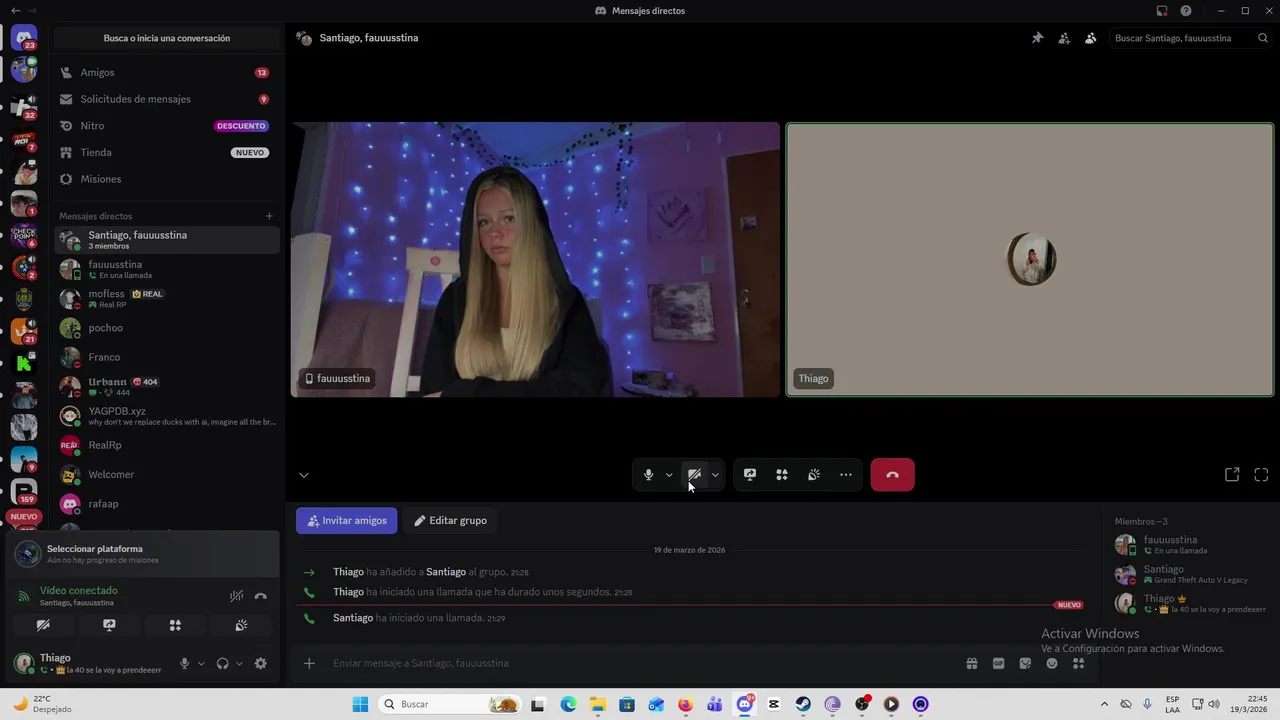Image resolution: width=1280 pixels, height=720 pixels.
Task: Toggle member list visibility
Action: pyautogui.click(x=1090, y=38)
